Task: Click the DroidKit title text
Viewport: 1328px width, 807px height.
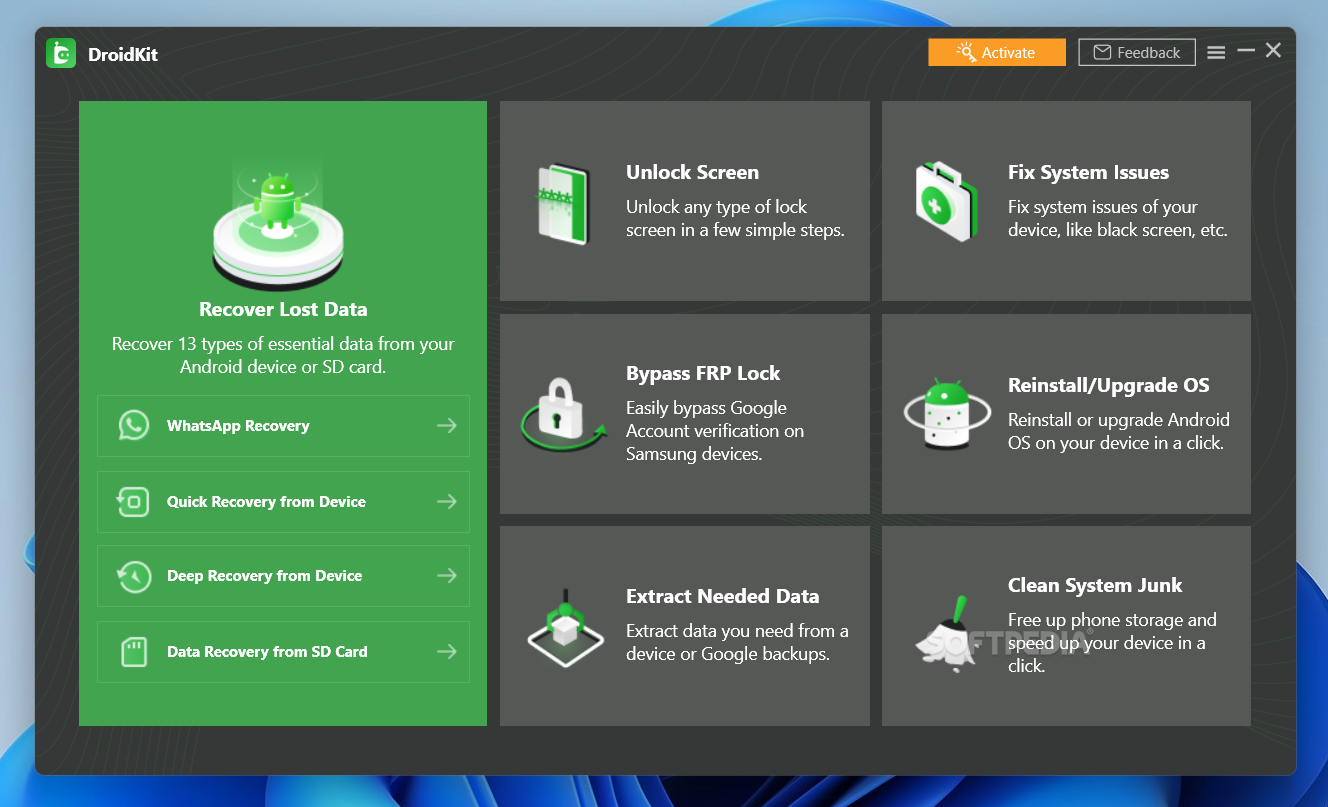Action: 123,54
